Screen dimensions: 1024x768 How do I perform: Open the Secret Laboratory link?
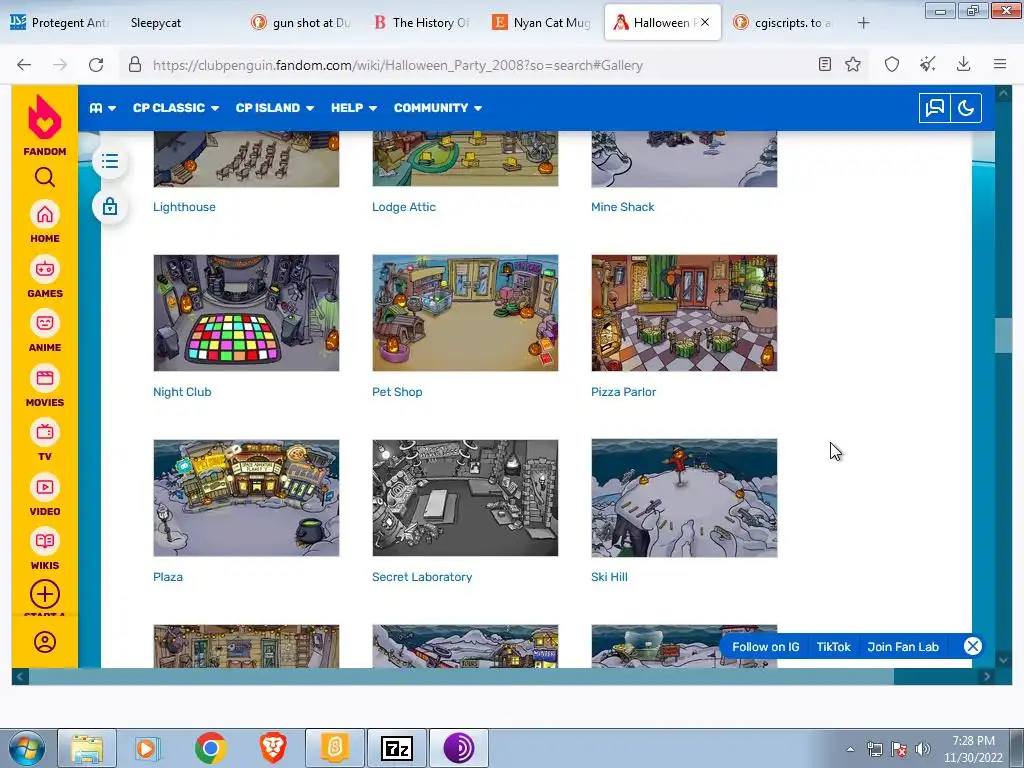click(x=422, y=577)
